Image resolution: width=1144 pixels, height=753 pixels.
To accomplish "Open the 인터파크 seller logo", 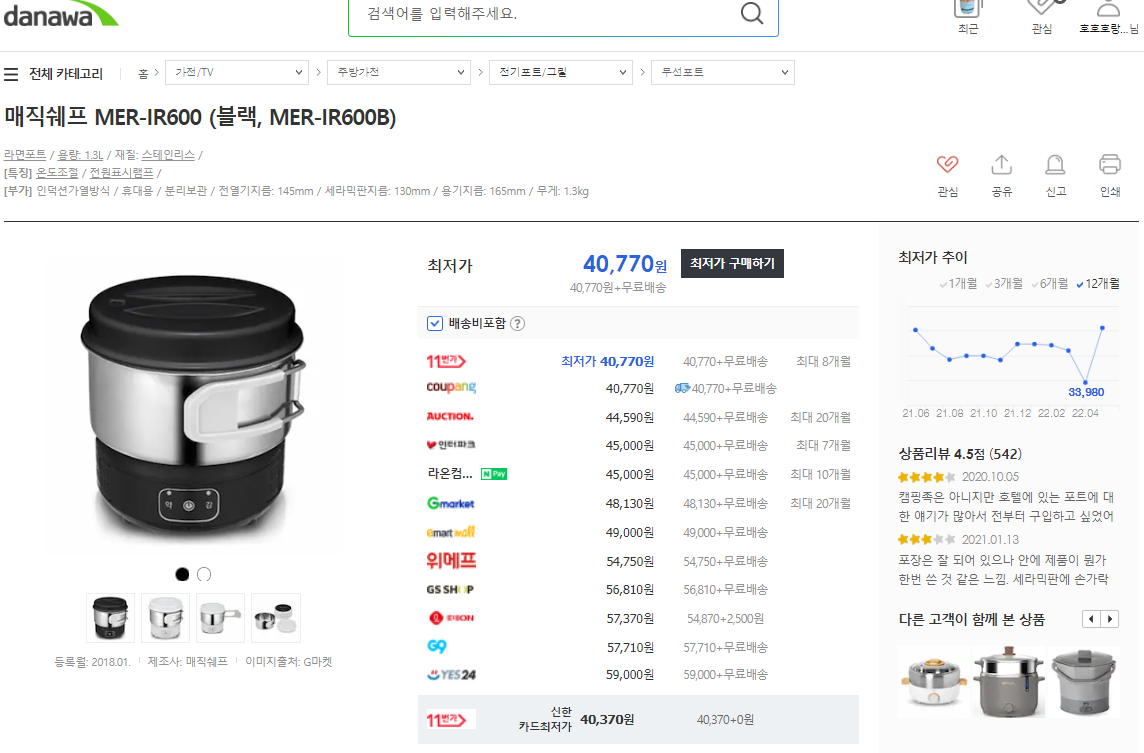I will pos(450,444).
